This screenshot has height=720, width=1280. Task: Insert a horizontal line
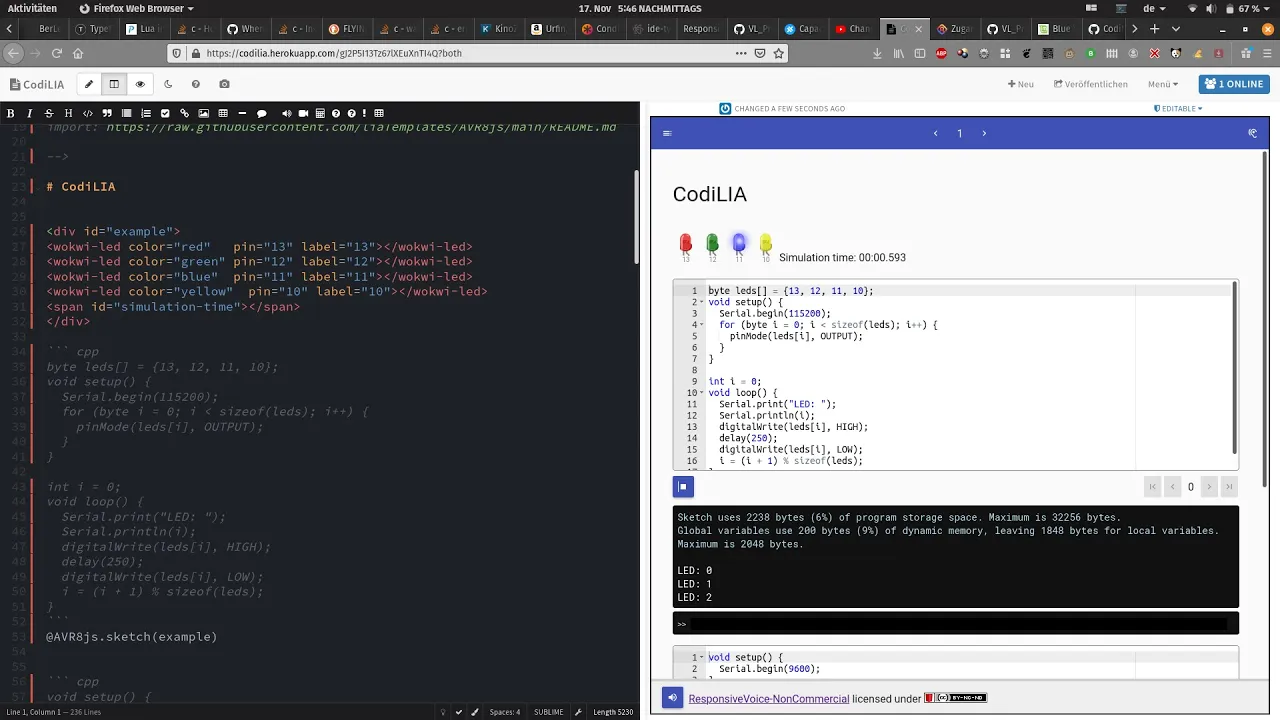pos(243,113)
